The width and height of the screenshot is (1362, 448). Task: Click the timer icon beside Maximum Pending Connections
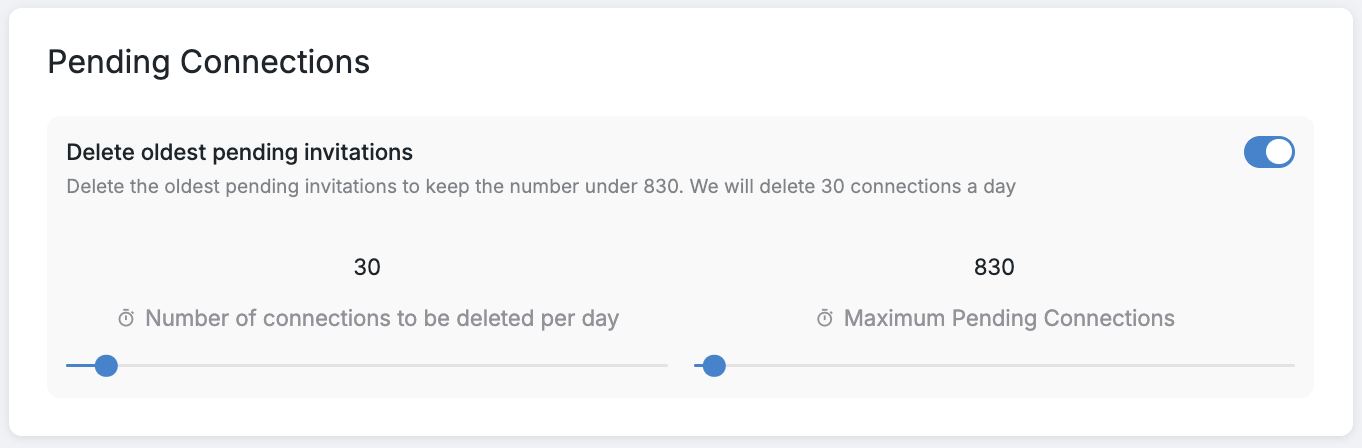(x=825, y=319)
